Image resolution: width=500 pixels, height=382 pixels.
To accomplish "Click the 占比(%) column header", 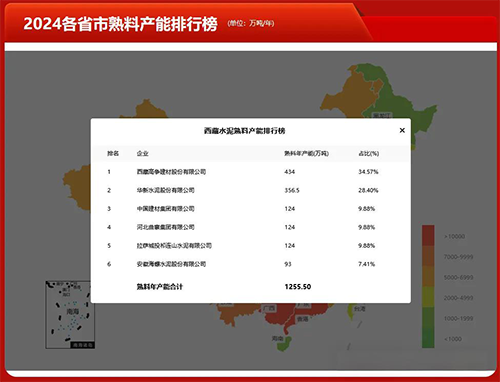I will coord(368,153).
